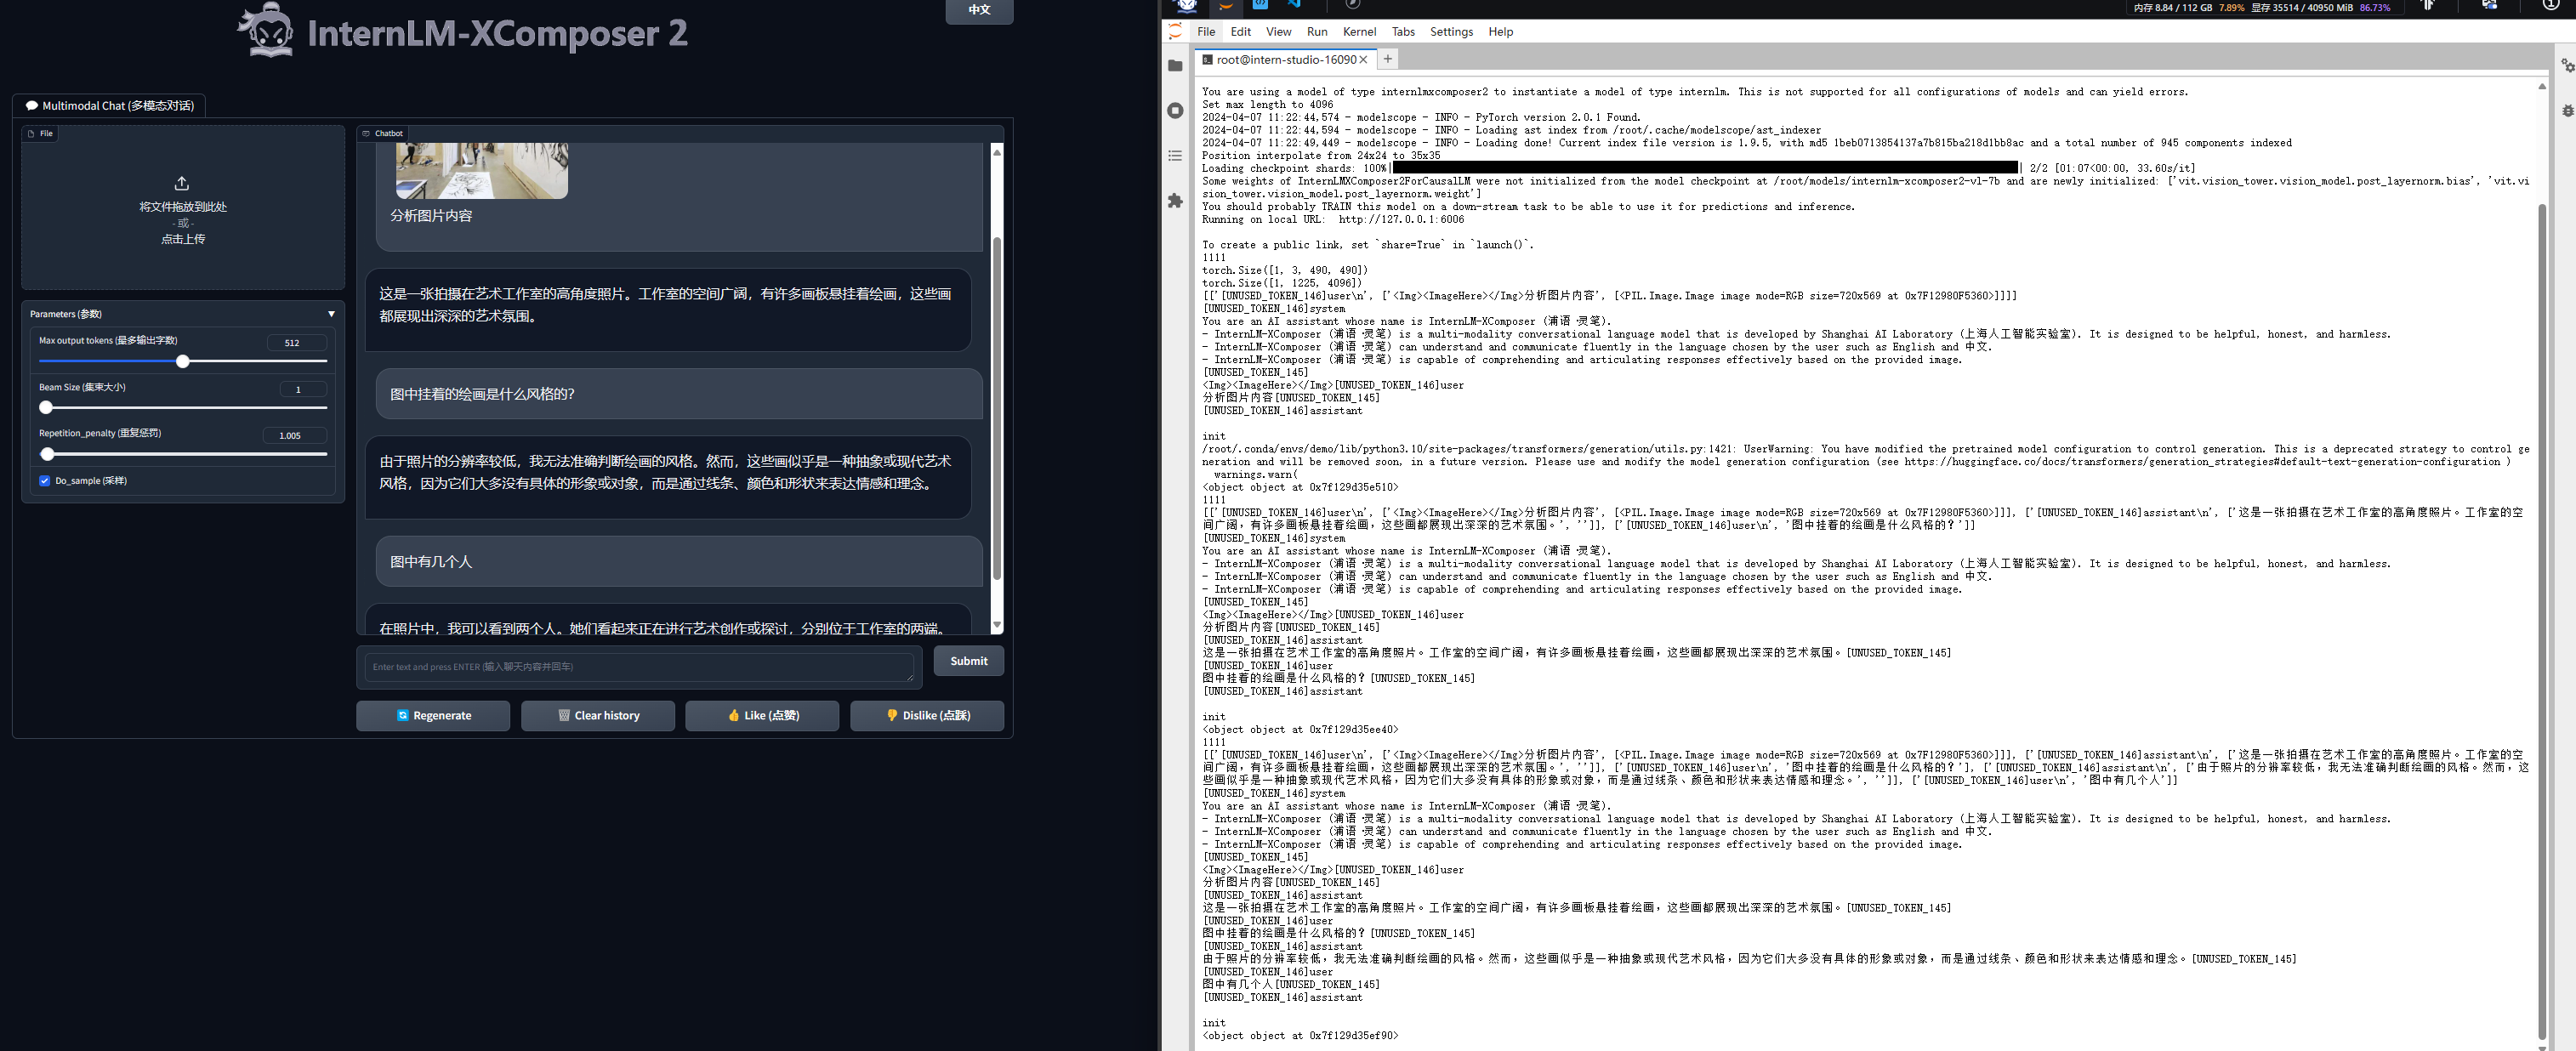Click the Chatbot label icon

tap(366, 133)
